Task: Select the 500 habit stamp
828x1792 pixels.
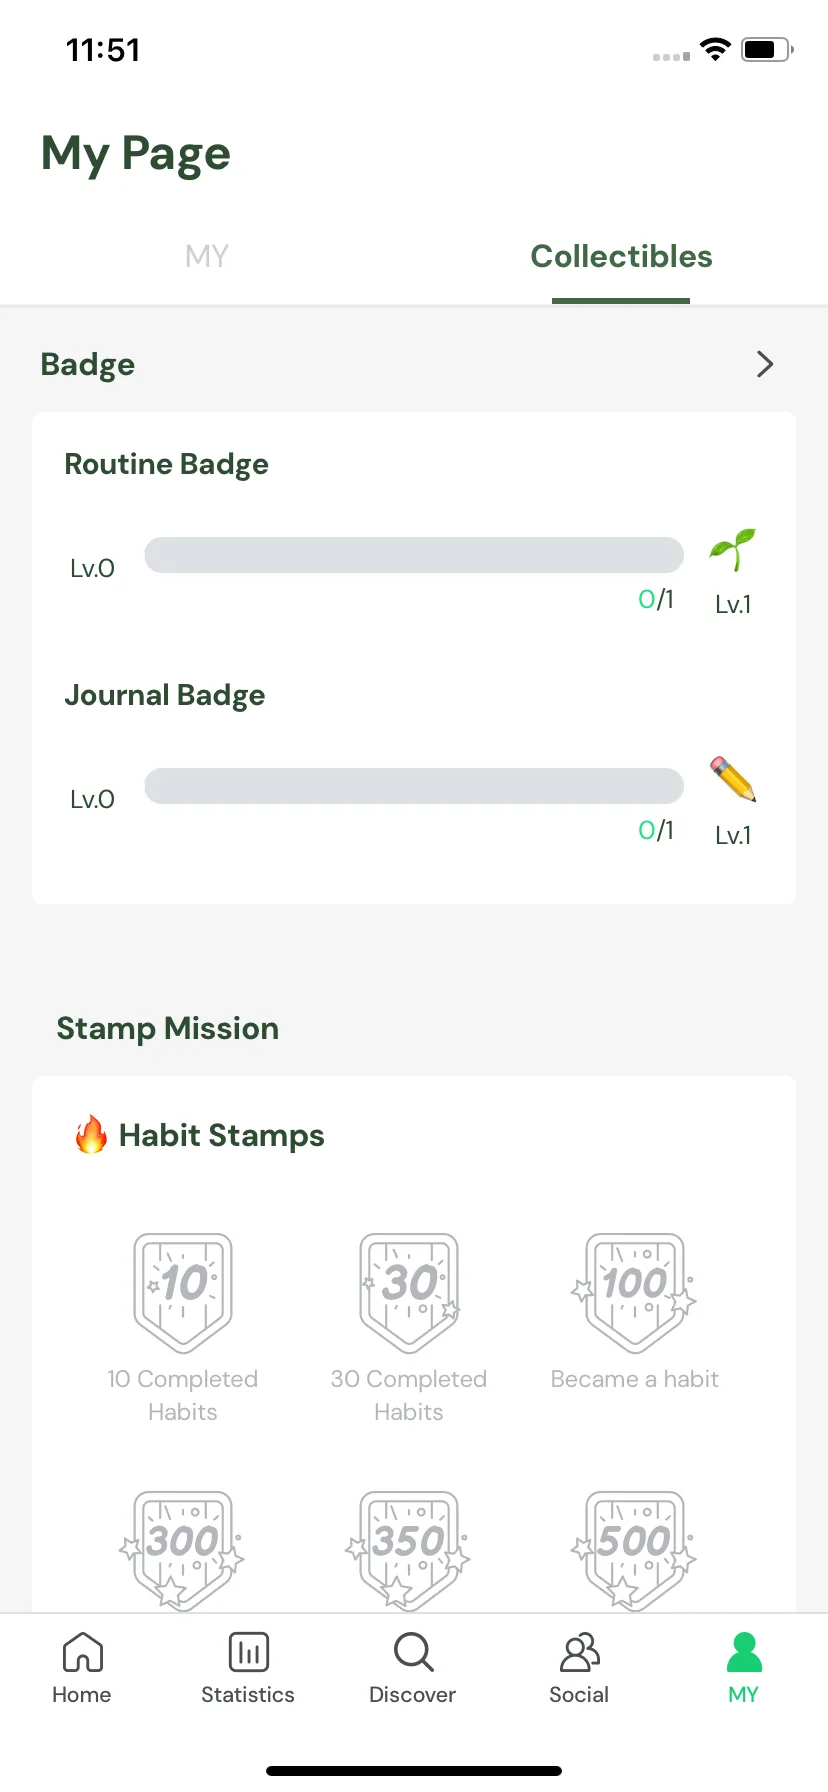Action: pyautogui.click(x=634, y=1550)
